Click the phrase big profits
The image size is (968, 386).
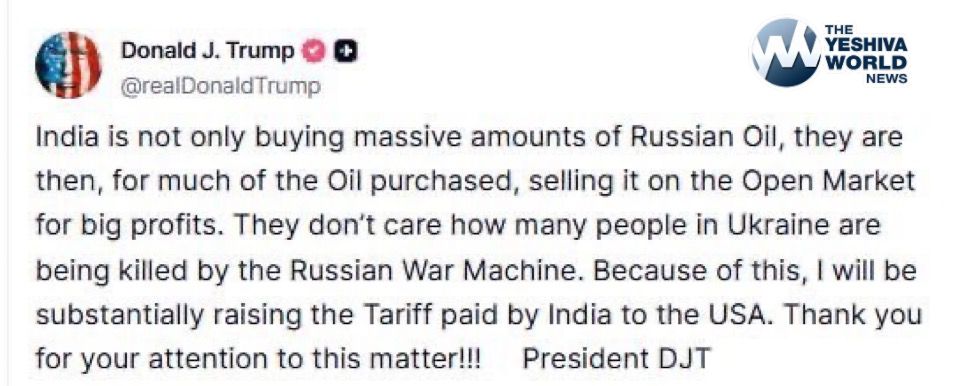point(152,224)
